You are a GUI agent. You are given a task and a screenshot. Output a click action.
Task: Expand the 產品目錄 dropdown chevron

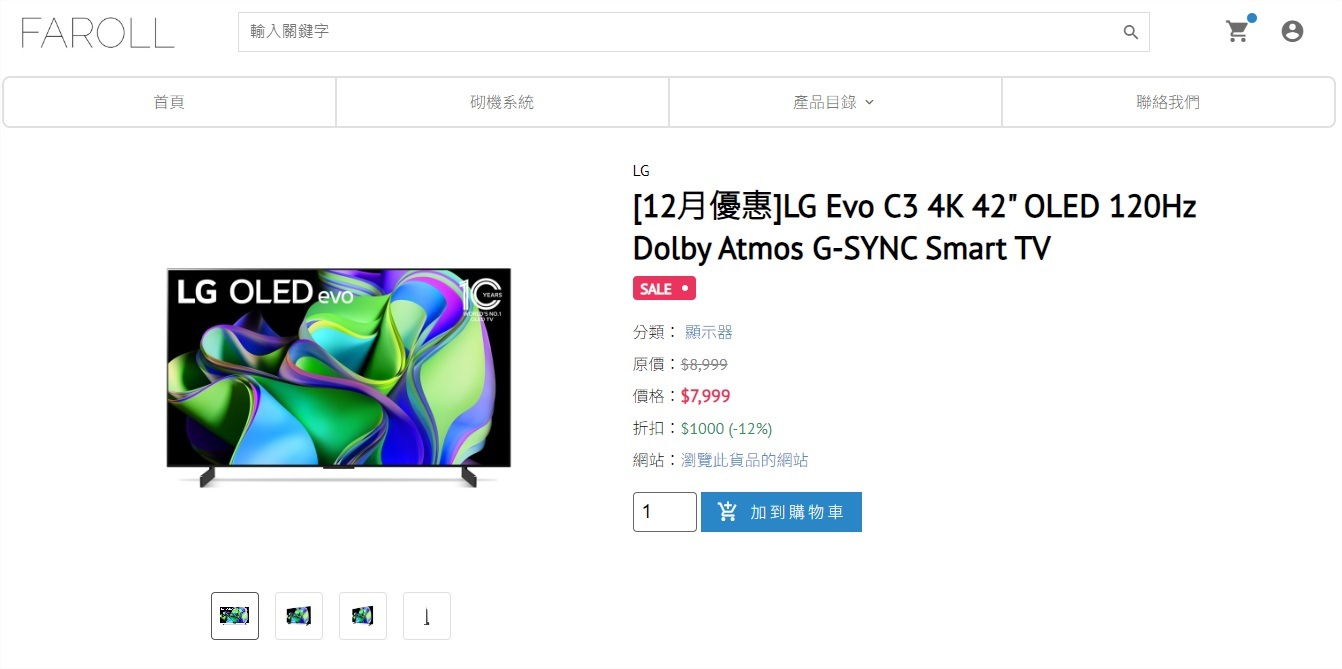point(869,102)
